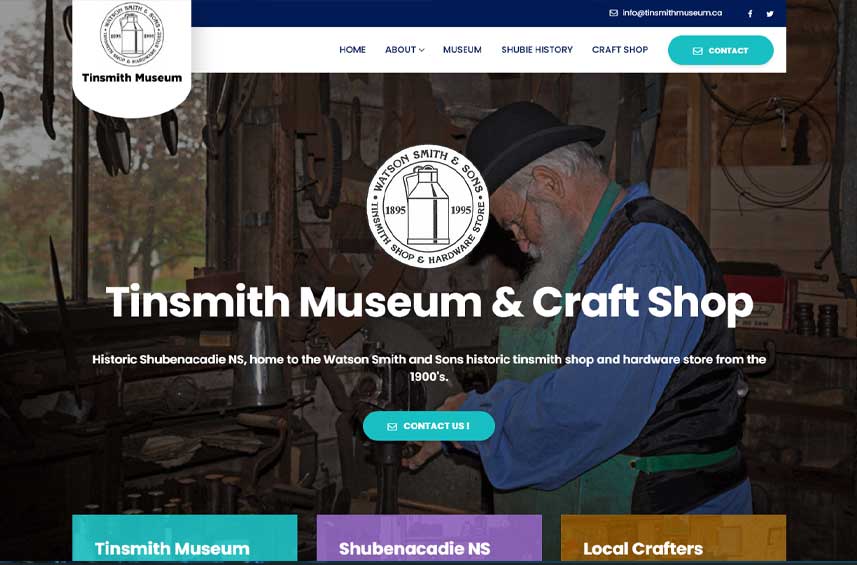Image resolution: width=857 pixels, height=565 pixels.
Task: Open the Museum menu item
Action: tap(462, 50)
